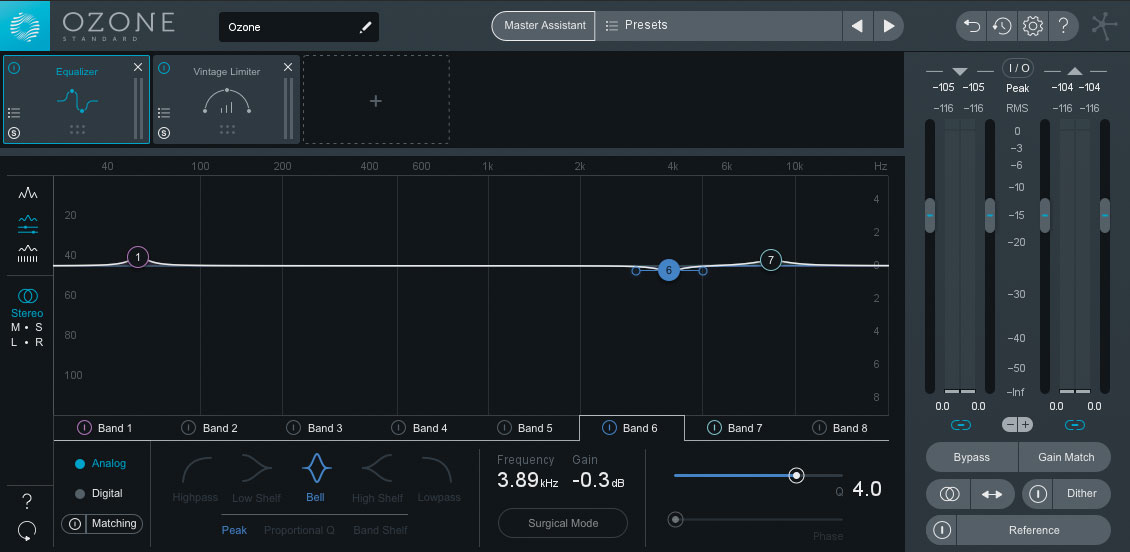Click the pencil icon in the name field
The width and height of the screenshot is (1130, 552).
[x=365, y=27]
